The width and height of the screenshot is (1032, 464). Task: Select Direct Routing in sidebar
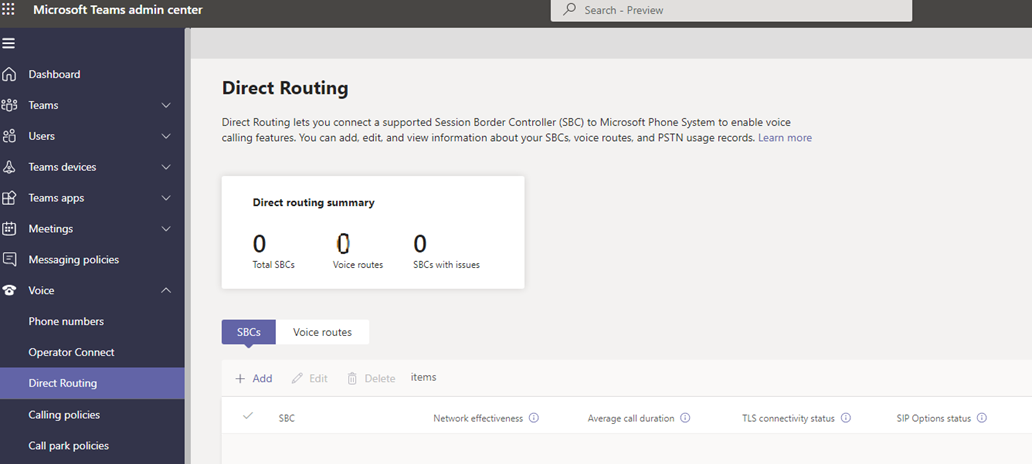point(92,383)
